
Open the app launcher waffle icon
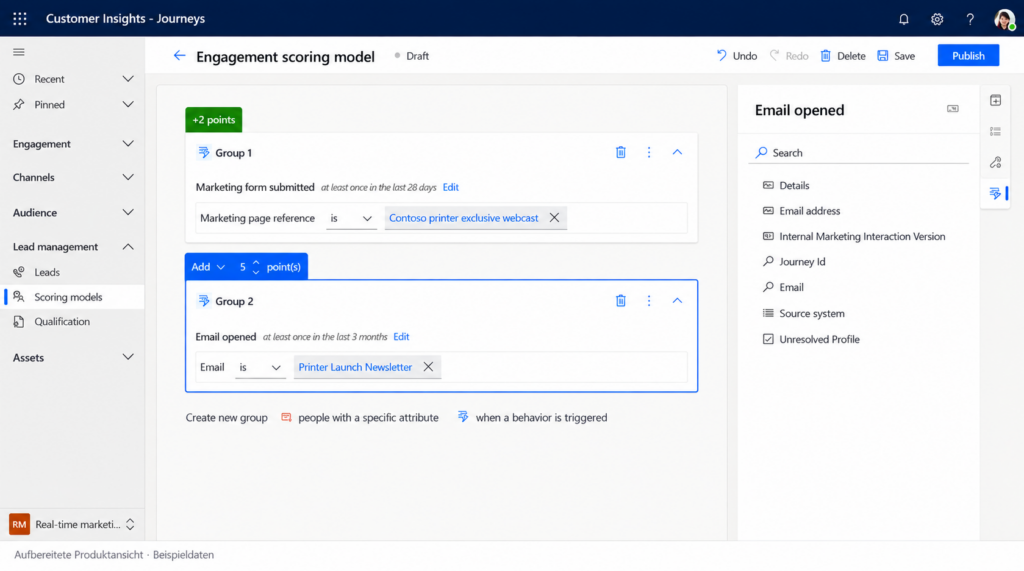click(20, 18)
